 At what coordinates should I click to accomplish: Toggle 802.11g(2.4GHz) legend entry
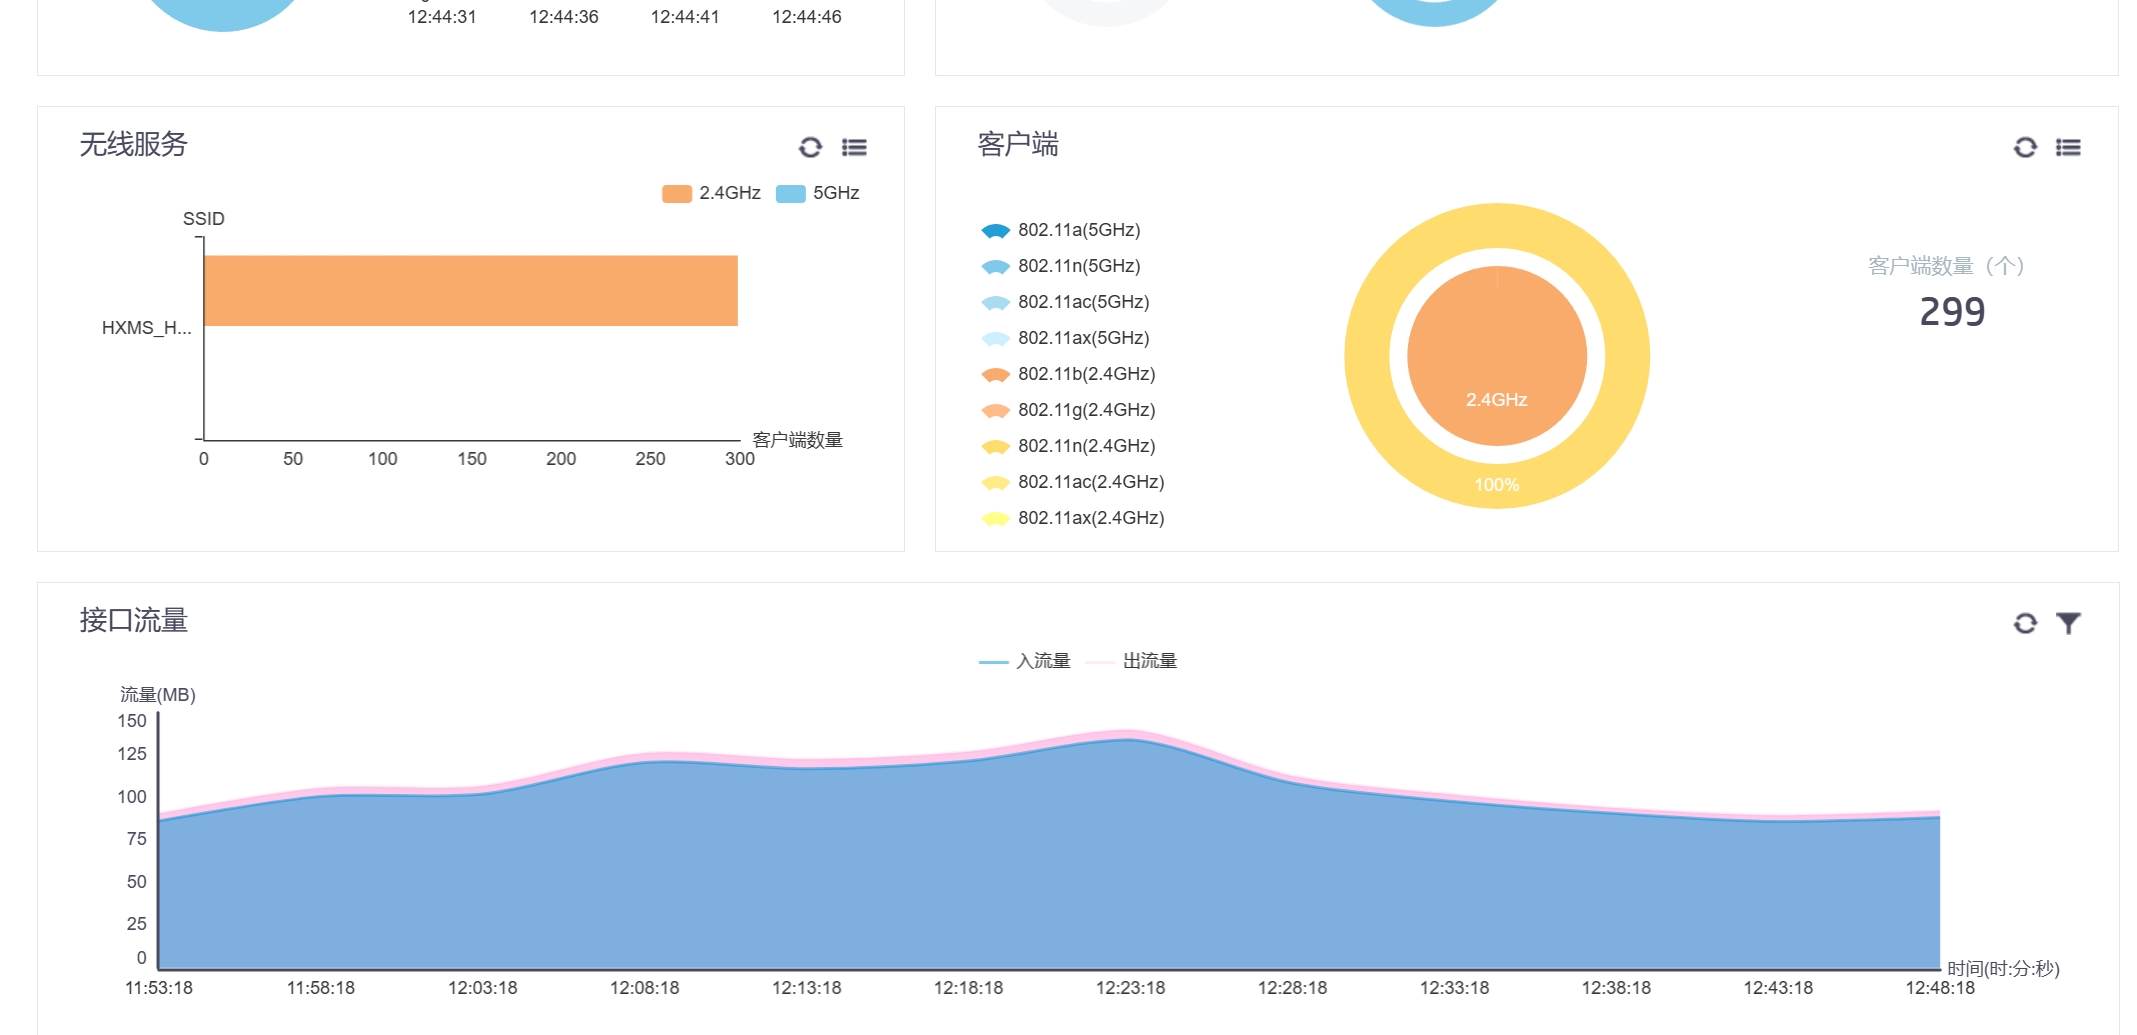click(1068, 410)
